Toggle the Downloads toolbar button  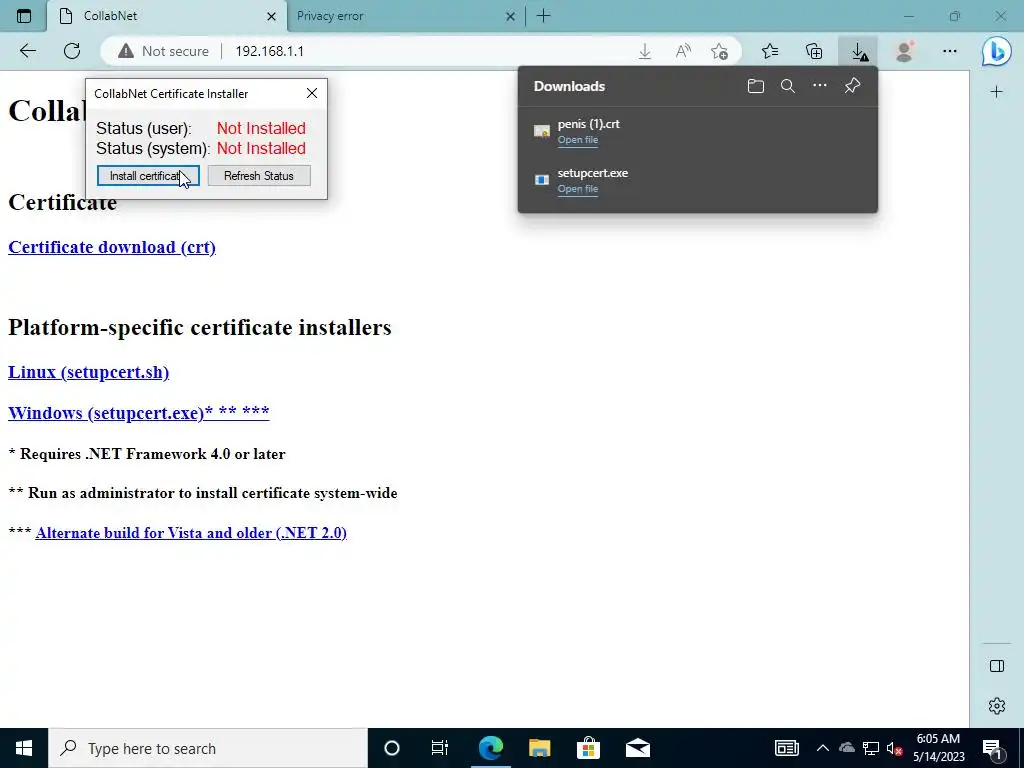pyautogui.click(x=859, y=51)
